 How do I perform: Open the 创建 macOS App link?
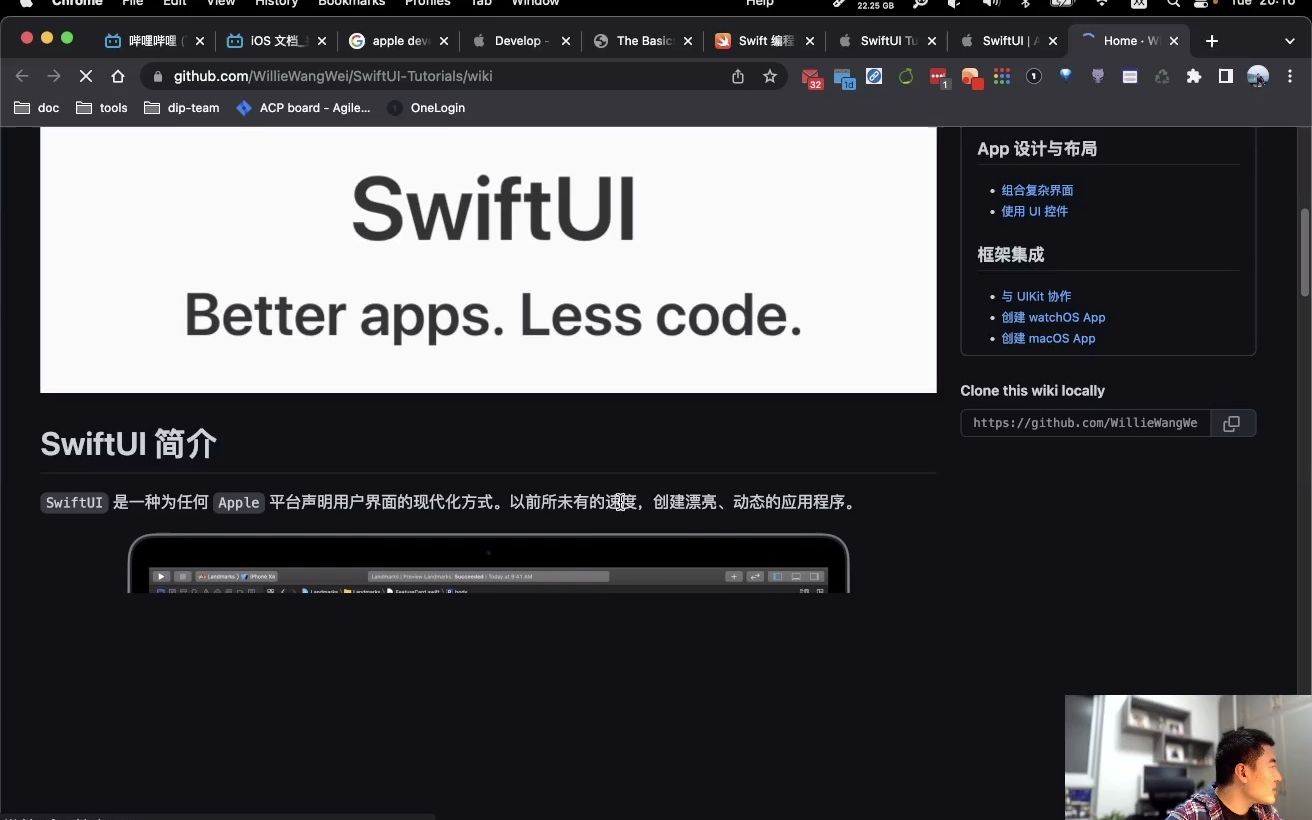[x=1048, y=338]
